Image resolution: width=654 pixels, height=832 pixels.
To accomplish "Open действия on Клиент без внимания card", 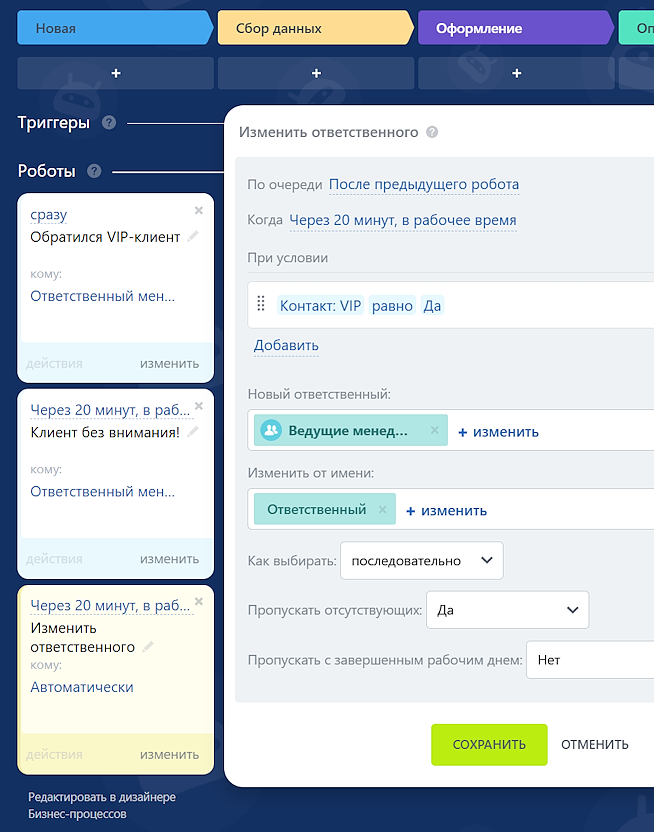I will pyautogui.click(x=54, y=559).
